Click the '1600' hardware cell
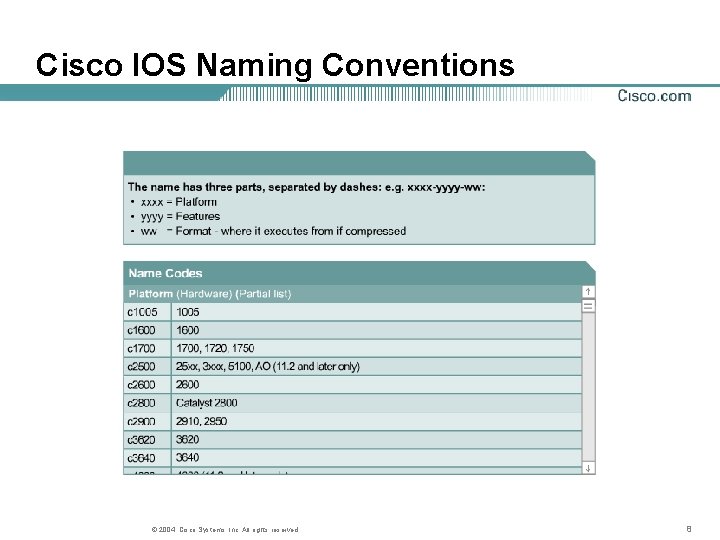This screenshot has height=540, width=720. tap(377, 330)
